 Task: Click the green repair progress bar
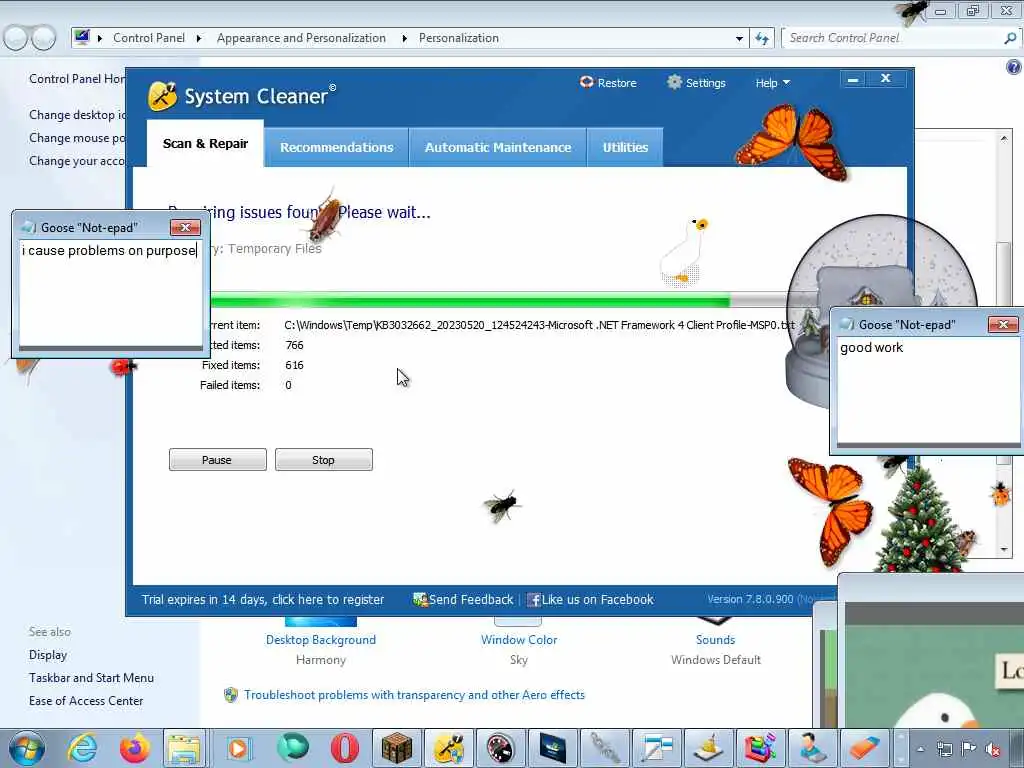470,301
